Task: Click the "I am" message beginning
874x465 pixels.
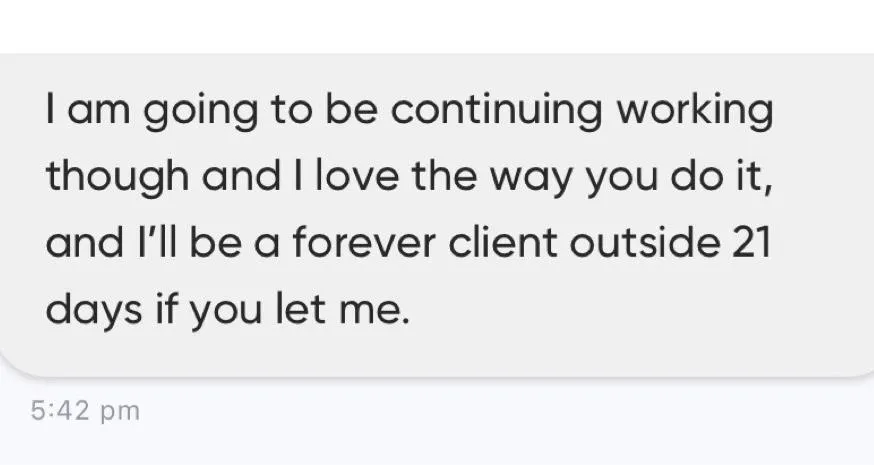Action: [x=88, y=109]
